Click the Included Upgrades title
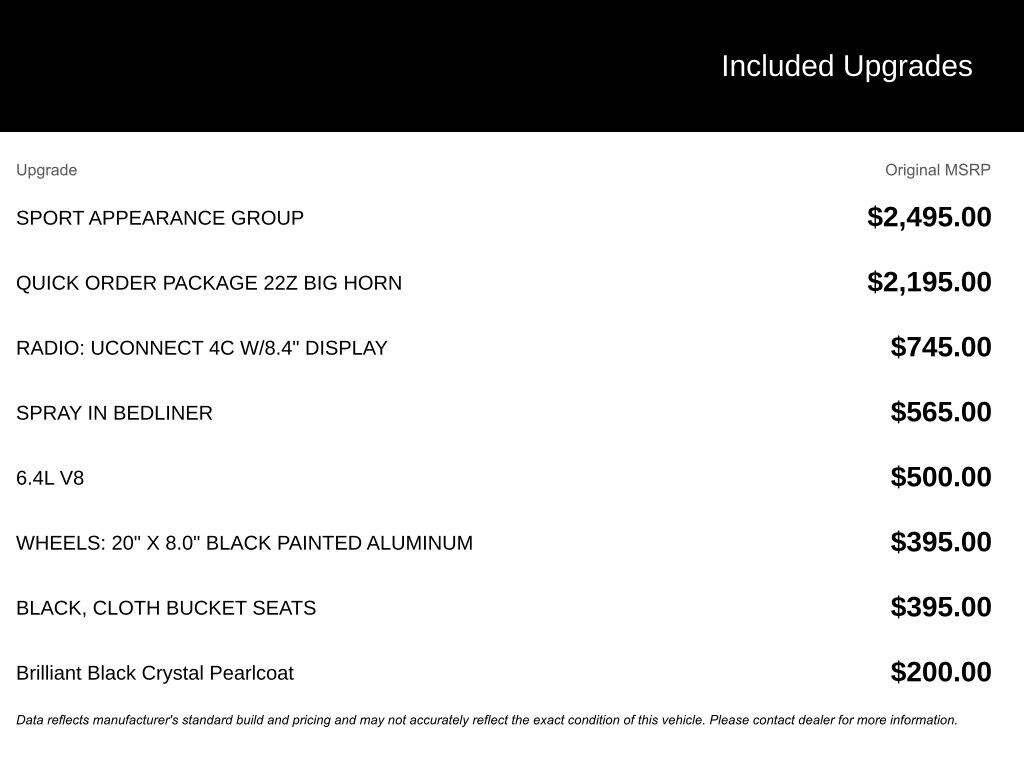 coord(846,66)
